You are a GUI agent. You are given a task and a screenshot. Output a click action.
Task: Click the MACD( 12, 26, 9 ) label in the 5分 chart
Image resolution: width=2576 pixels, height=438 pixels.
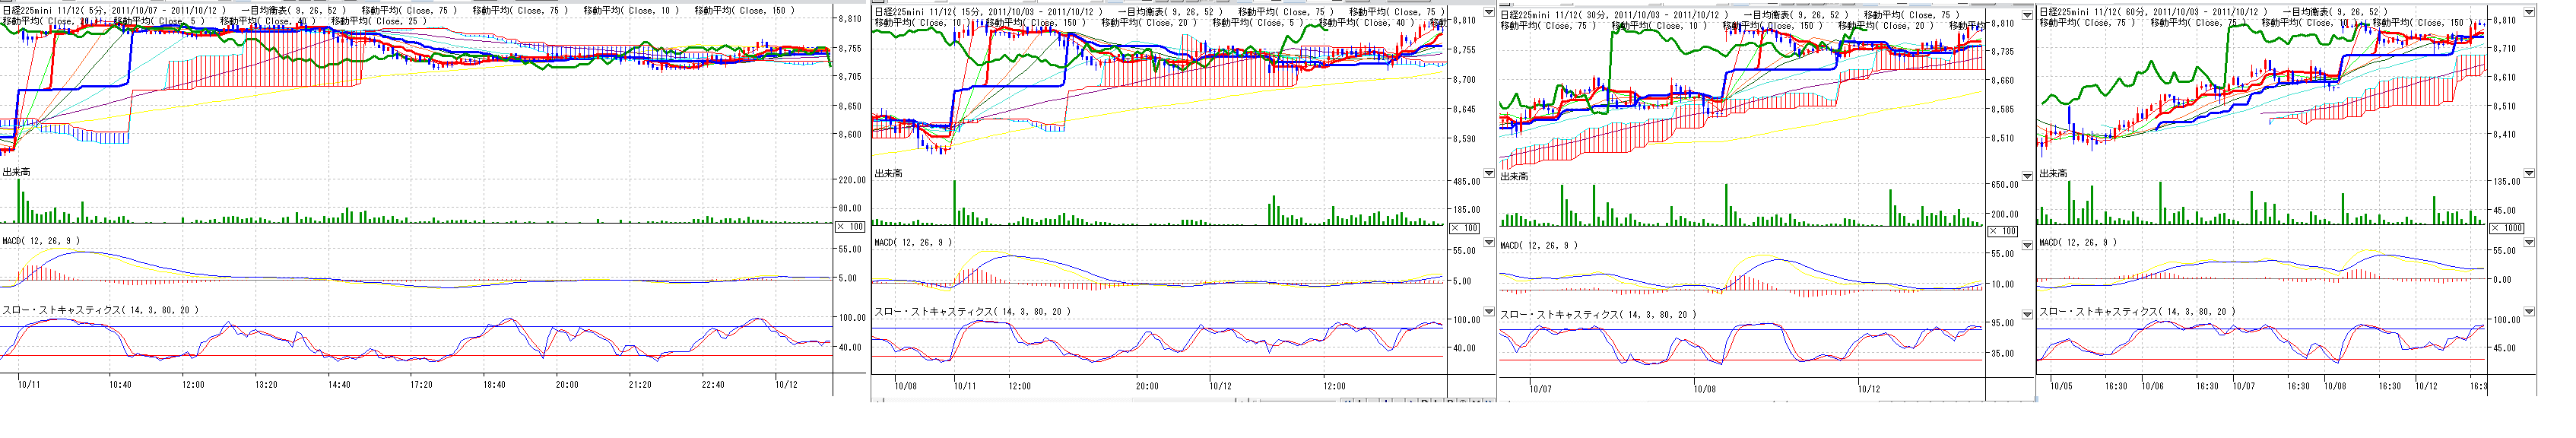pos(40,241)
